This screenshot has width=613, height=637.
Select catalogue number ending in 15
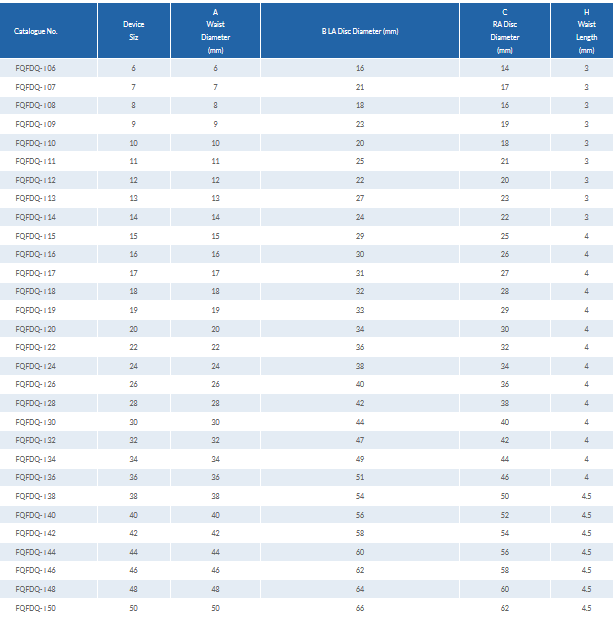(35, 236)
